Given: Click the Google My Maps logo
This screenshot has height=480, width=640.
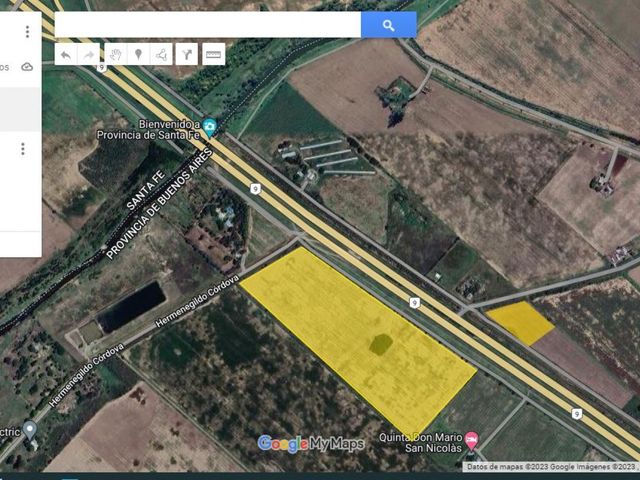Looking at the screenshot, I should [x=311, y=444].
